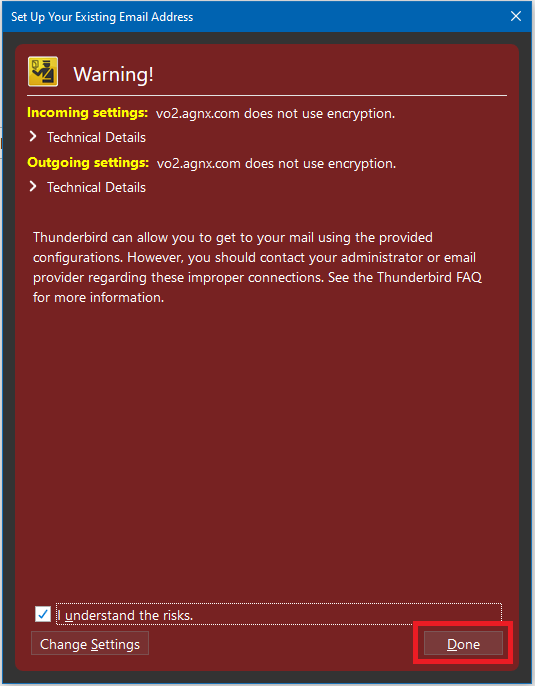Click the horizontal divider below Warning heading
This screenshot has height=686, width=535.
[267, 95]
